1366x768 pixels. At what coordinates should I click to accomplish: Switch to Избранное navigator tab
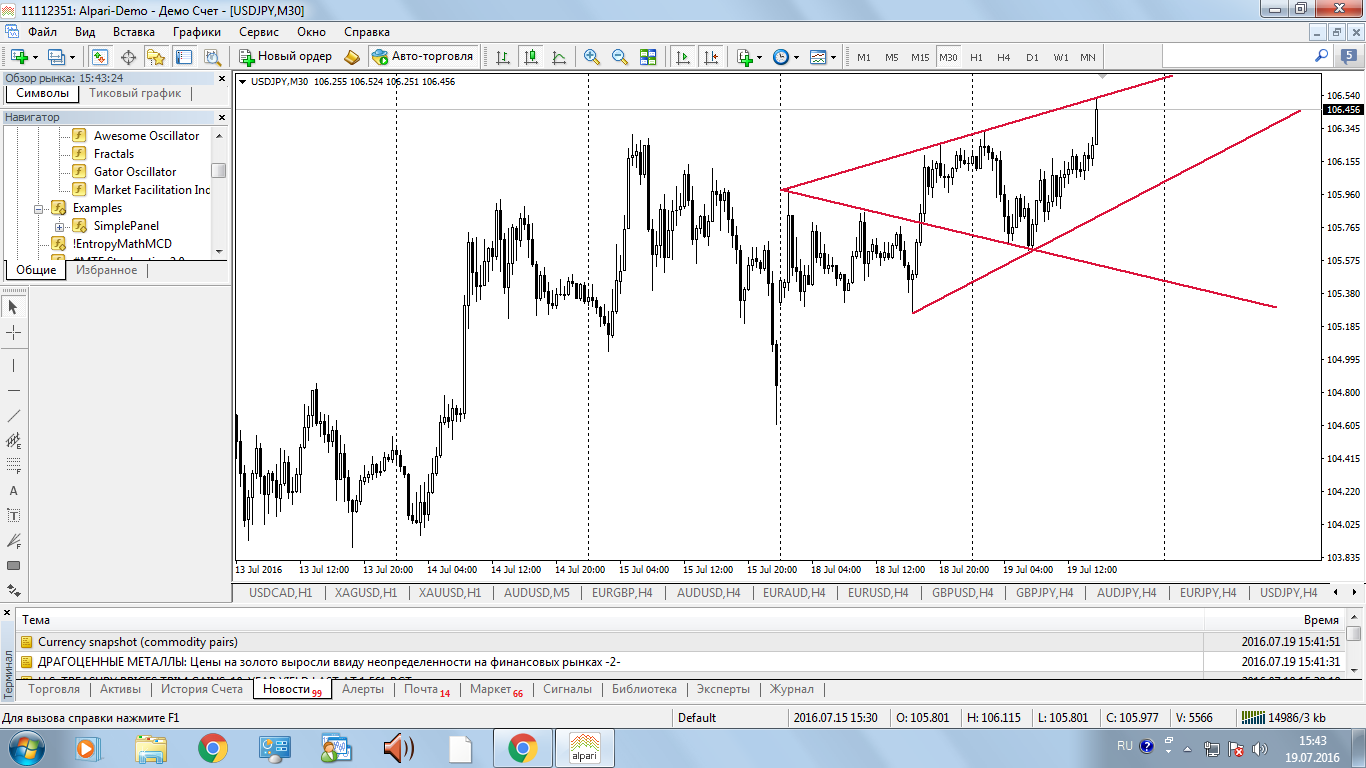click(107, 271)
